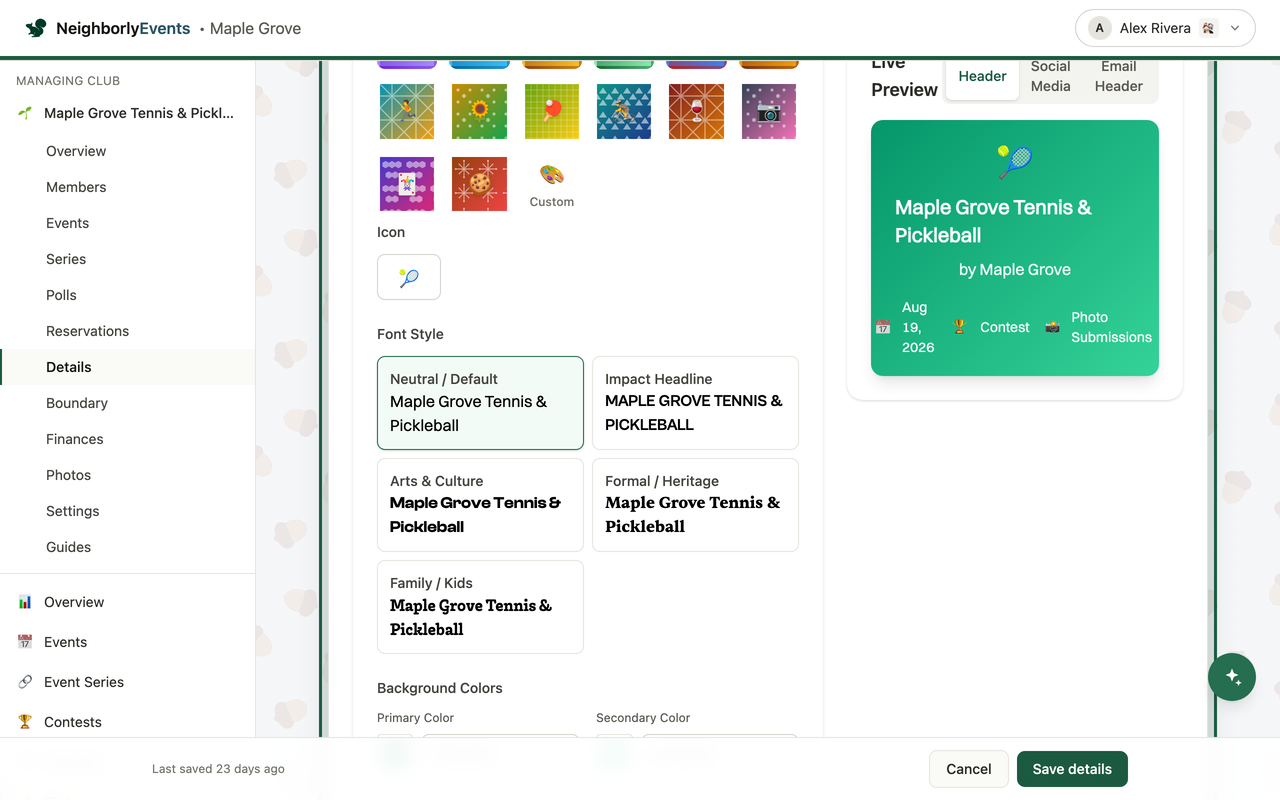This screenshot has height=800, width=1280.
Task: Select the cyclist theme thumbnail
Action: click(x=624, y=111)
